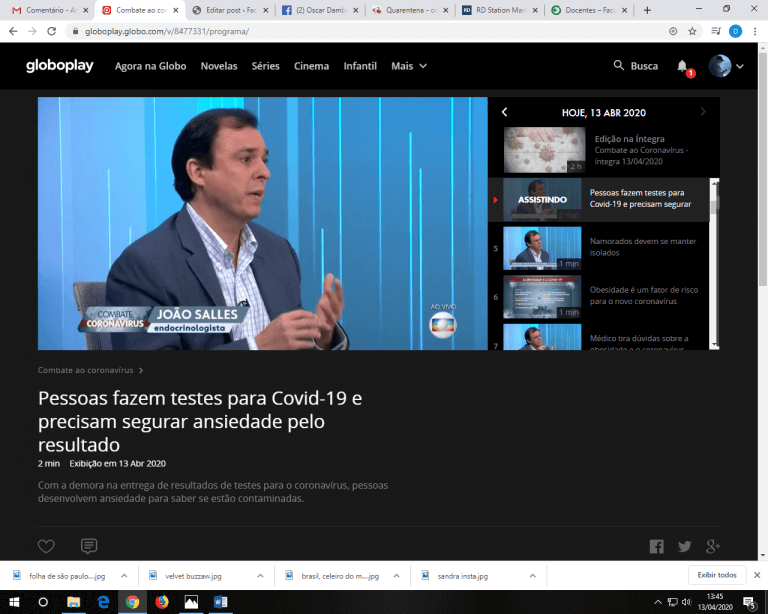768x614 pixels.
Task: Open the Séries section
Action: pos(265,66)
